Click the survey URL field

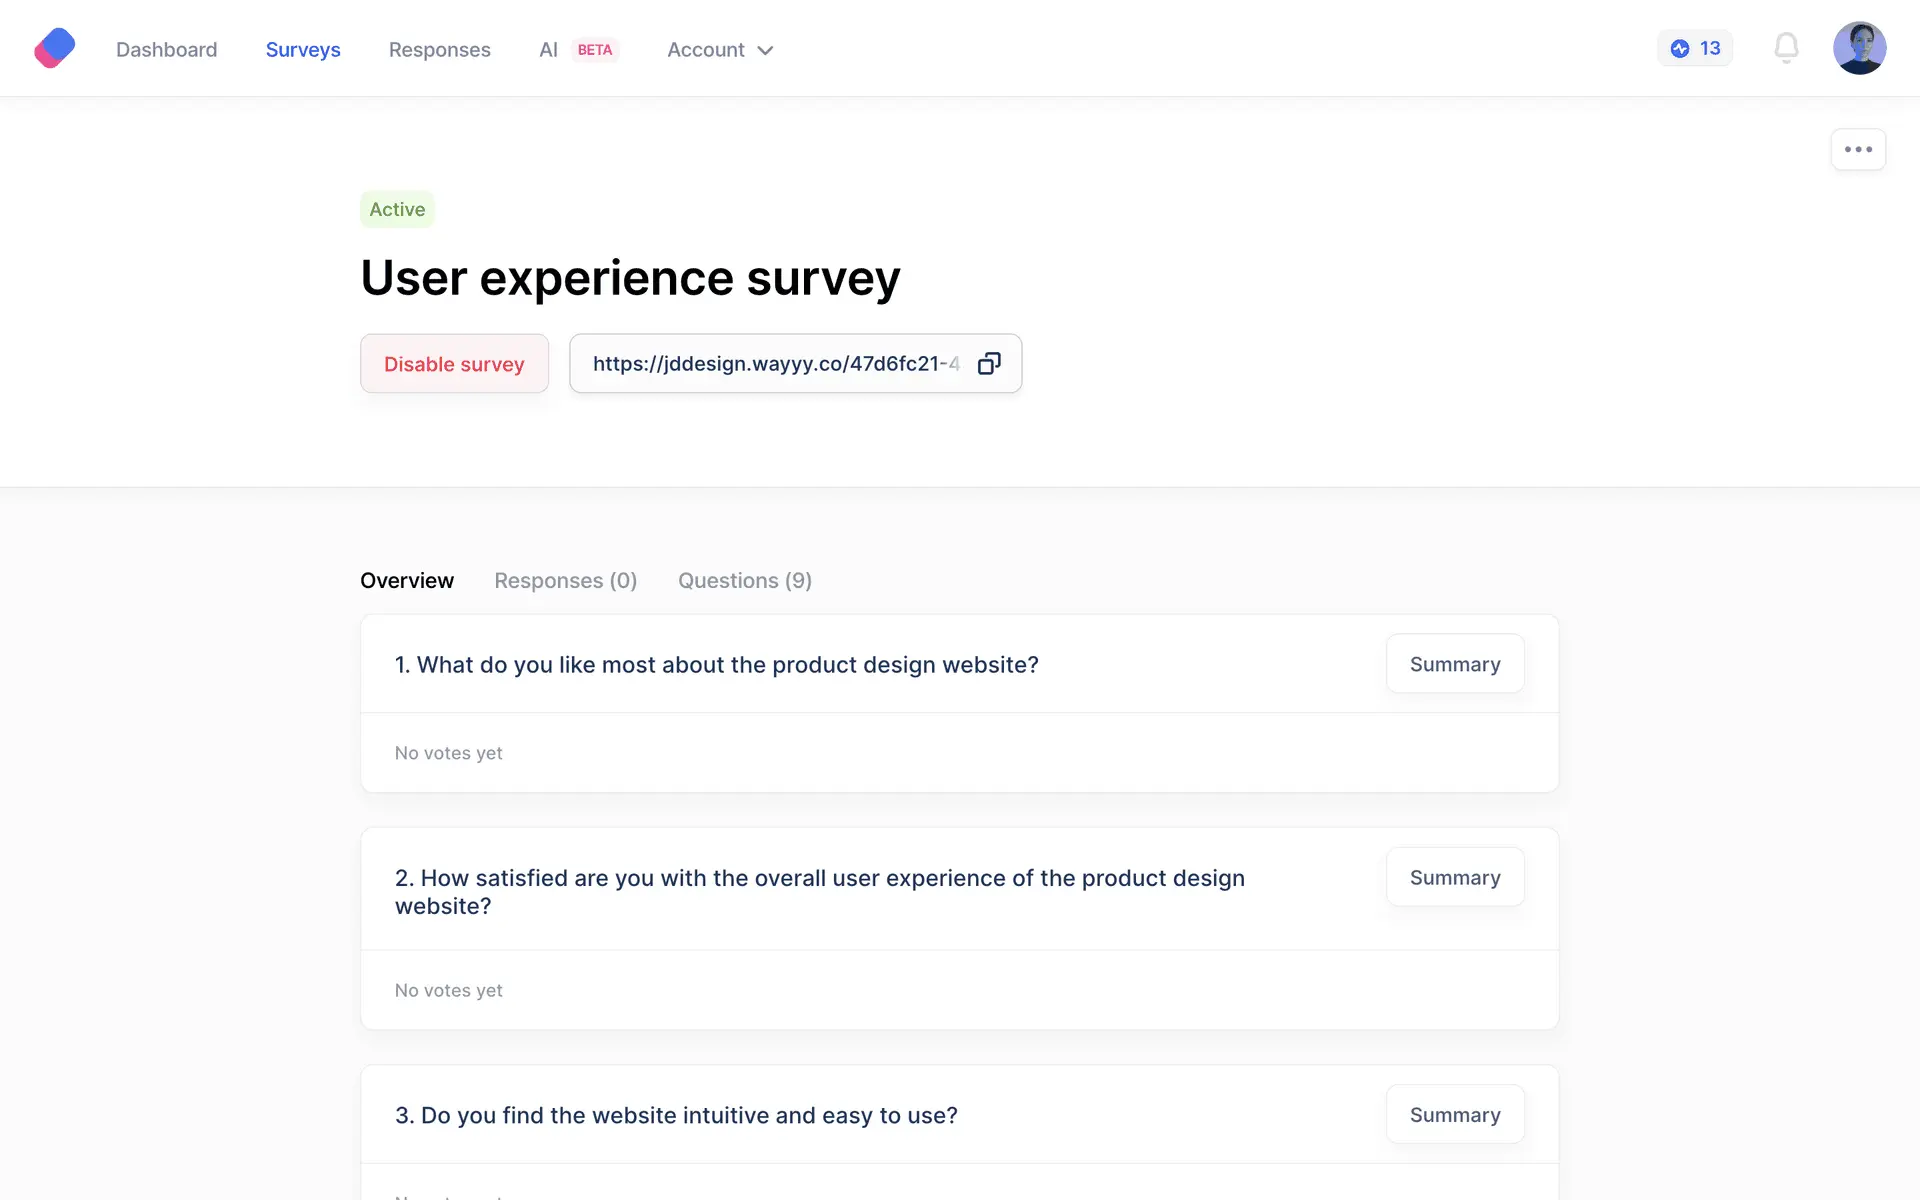775,363
